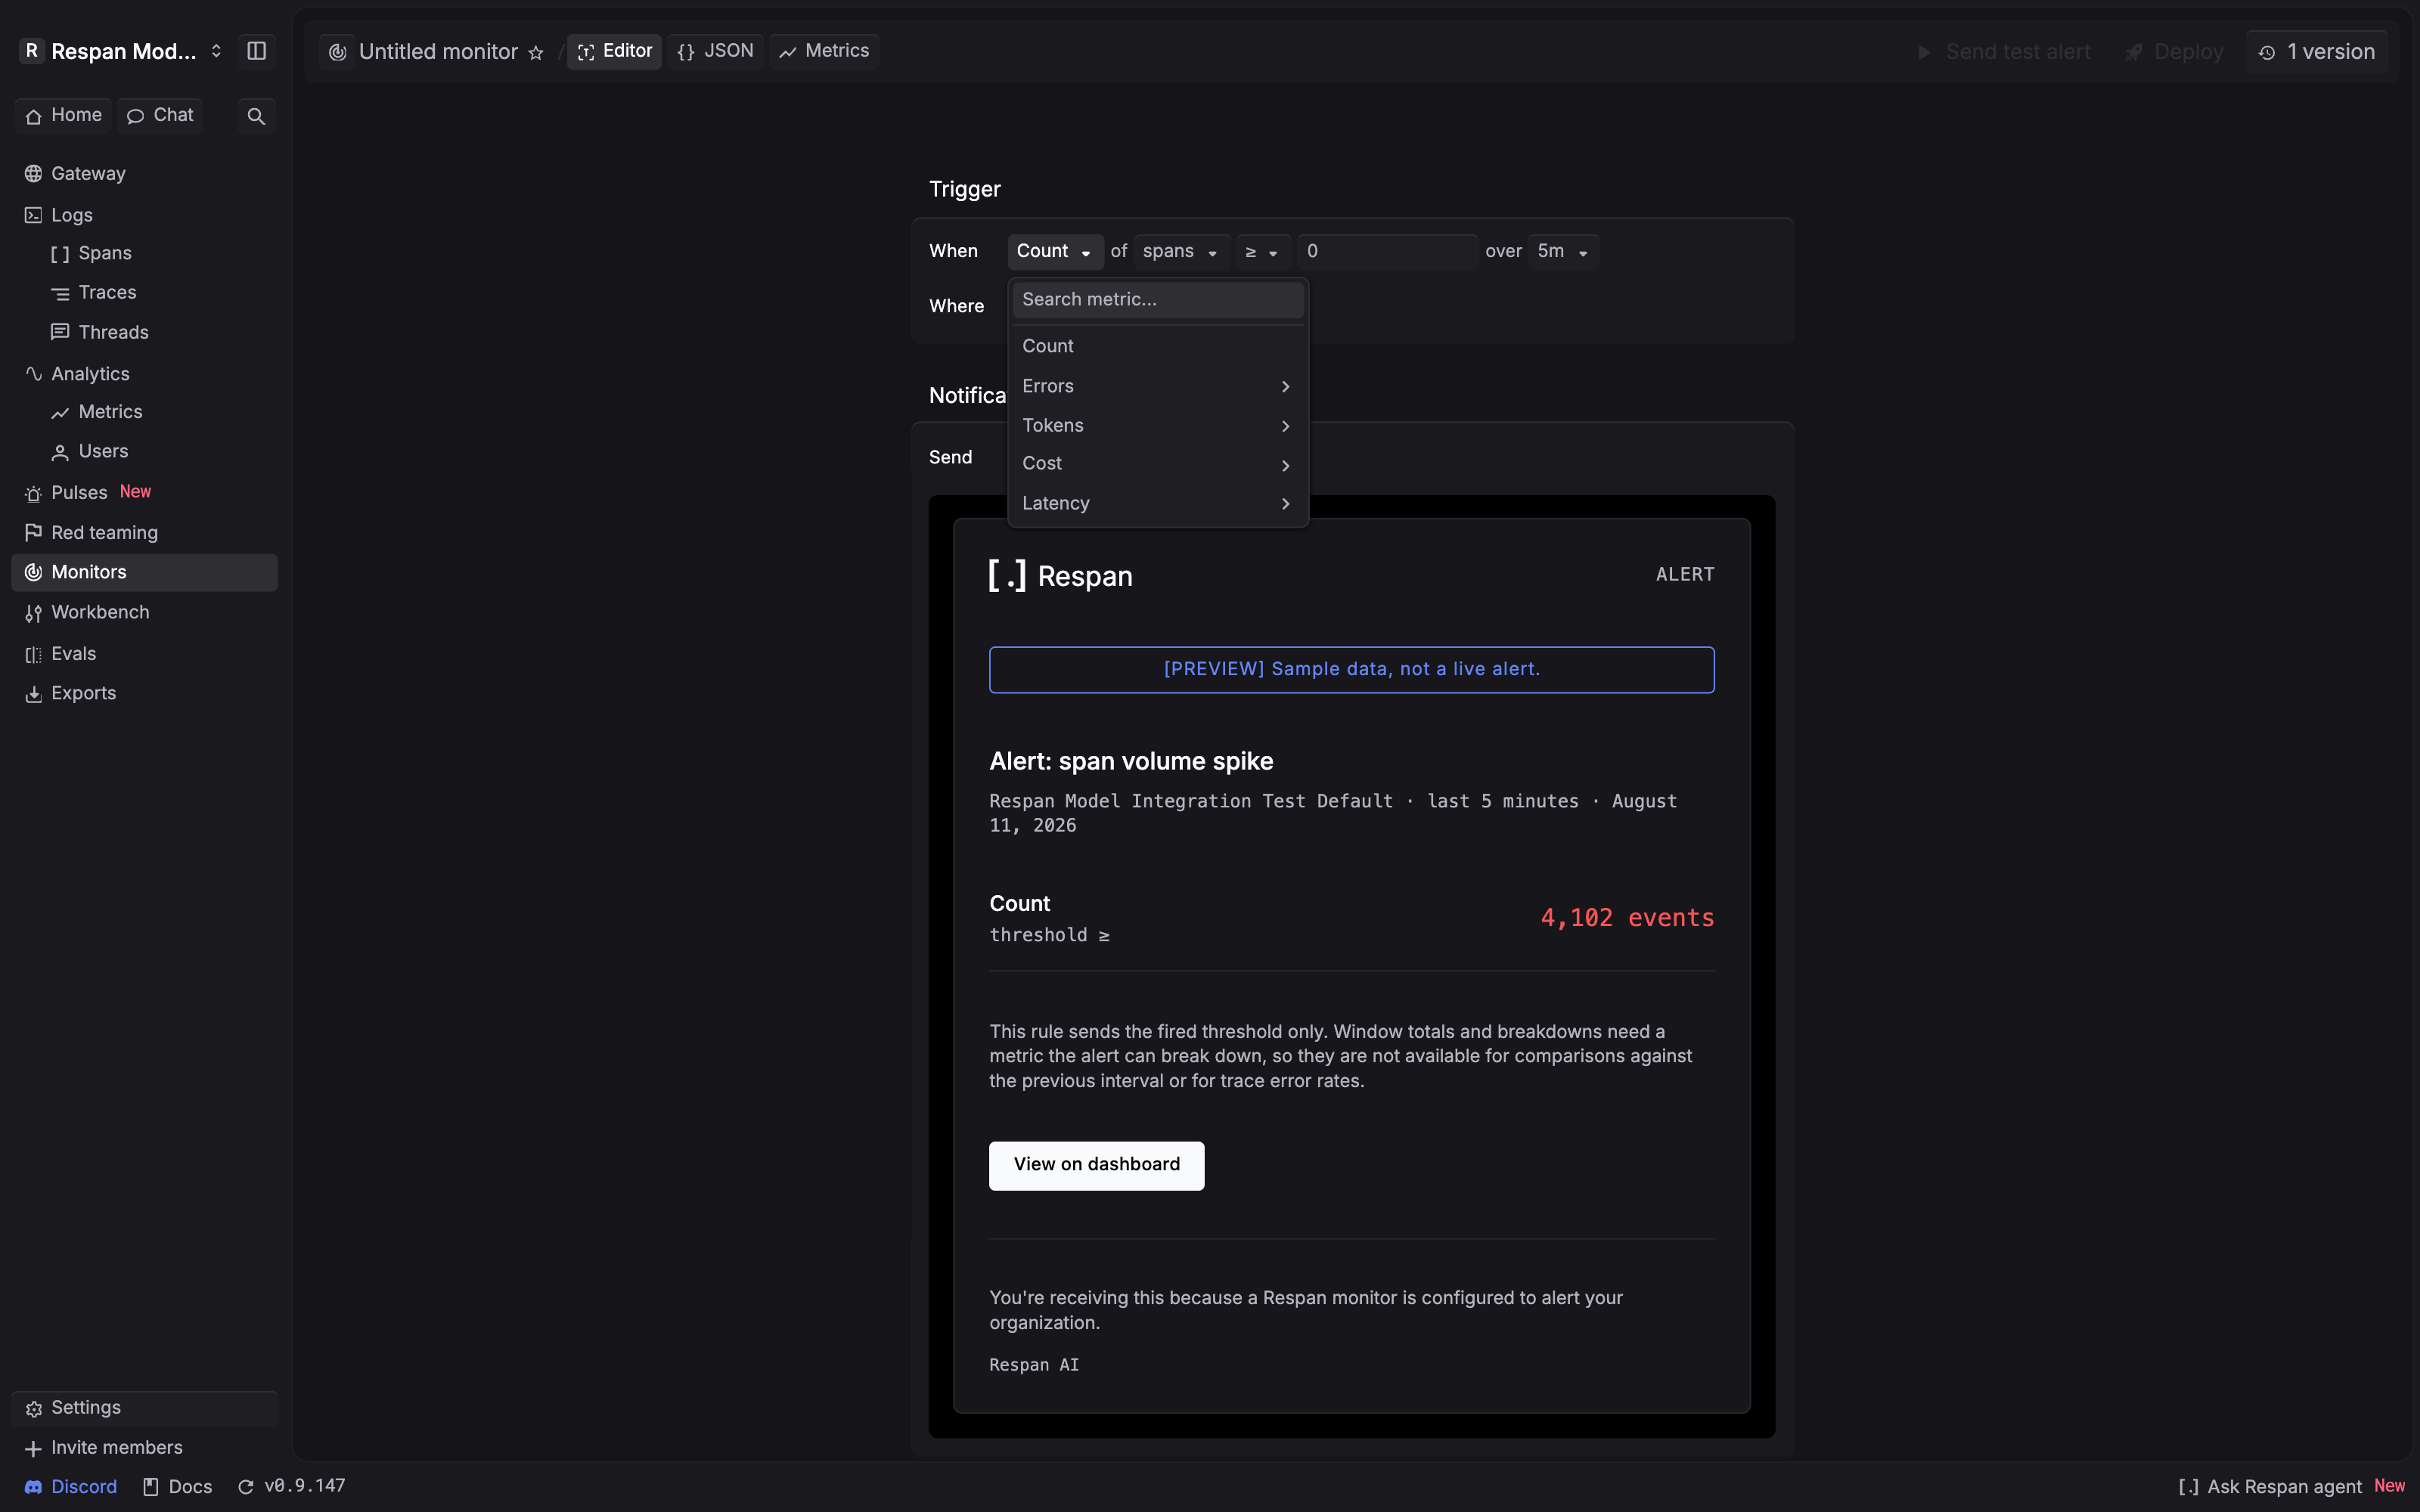2420x1512 pixels.
Task: Click the Logs terminal icon
Action: [x=33, y=215]
